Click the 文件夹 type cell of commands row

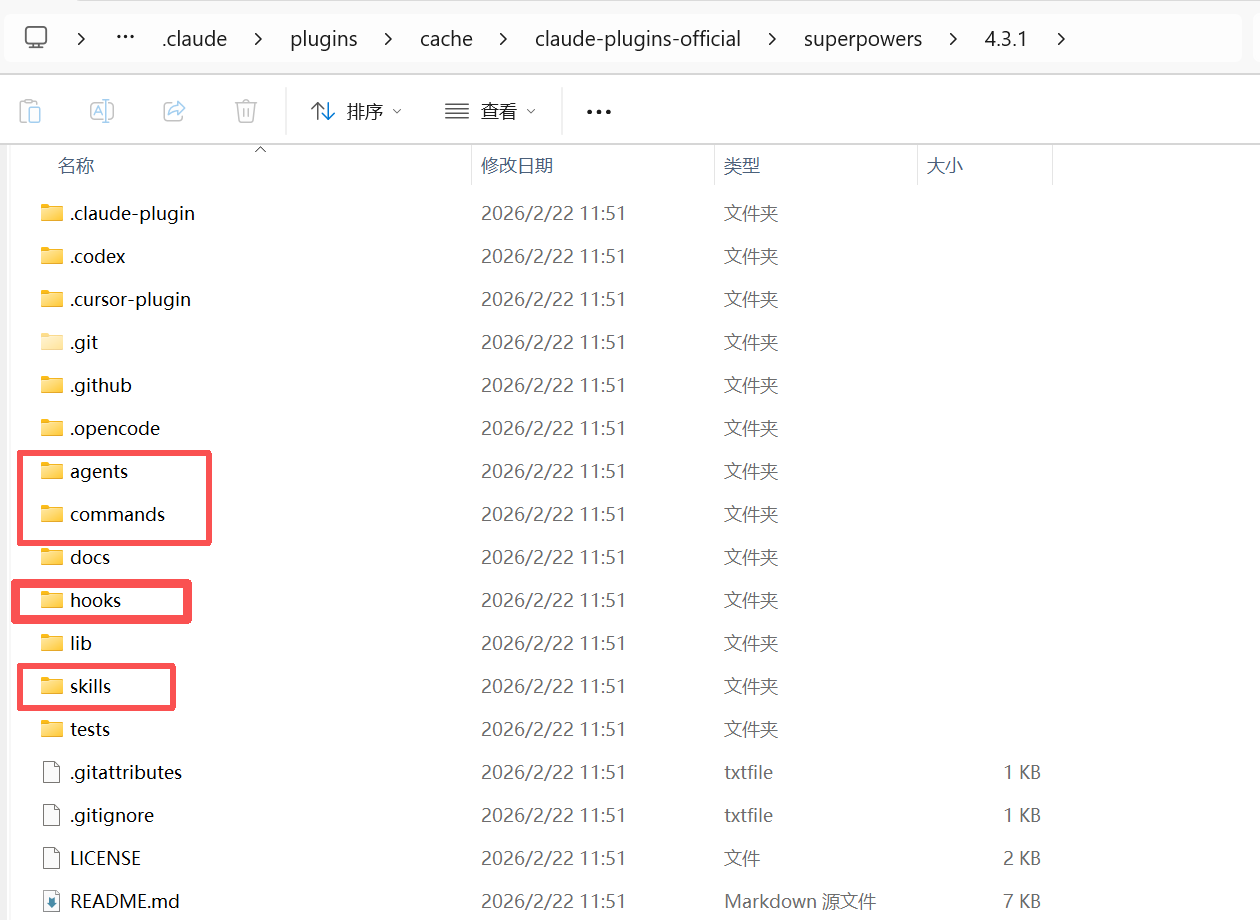coord(751,514)
